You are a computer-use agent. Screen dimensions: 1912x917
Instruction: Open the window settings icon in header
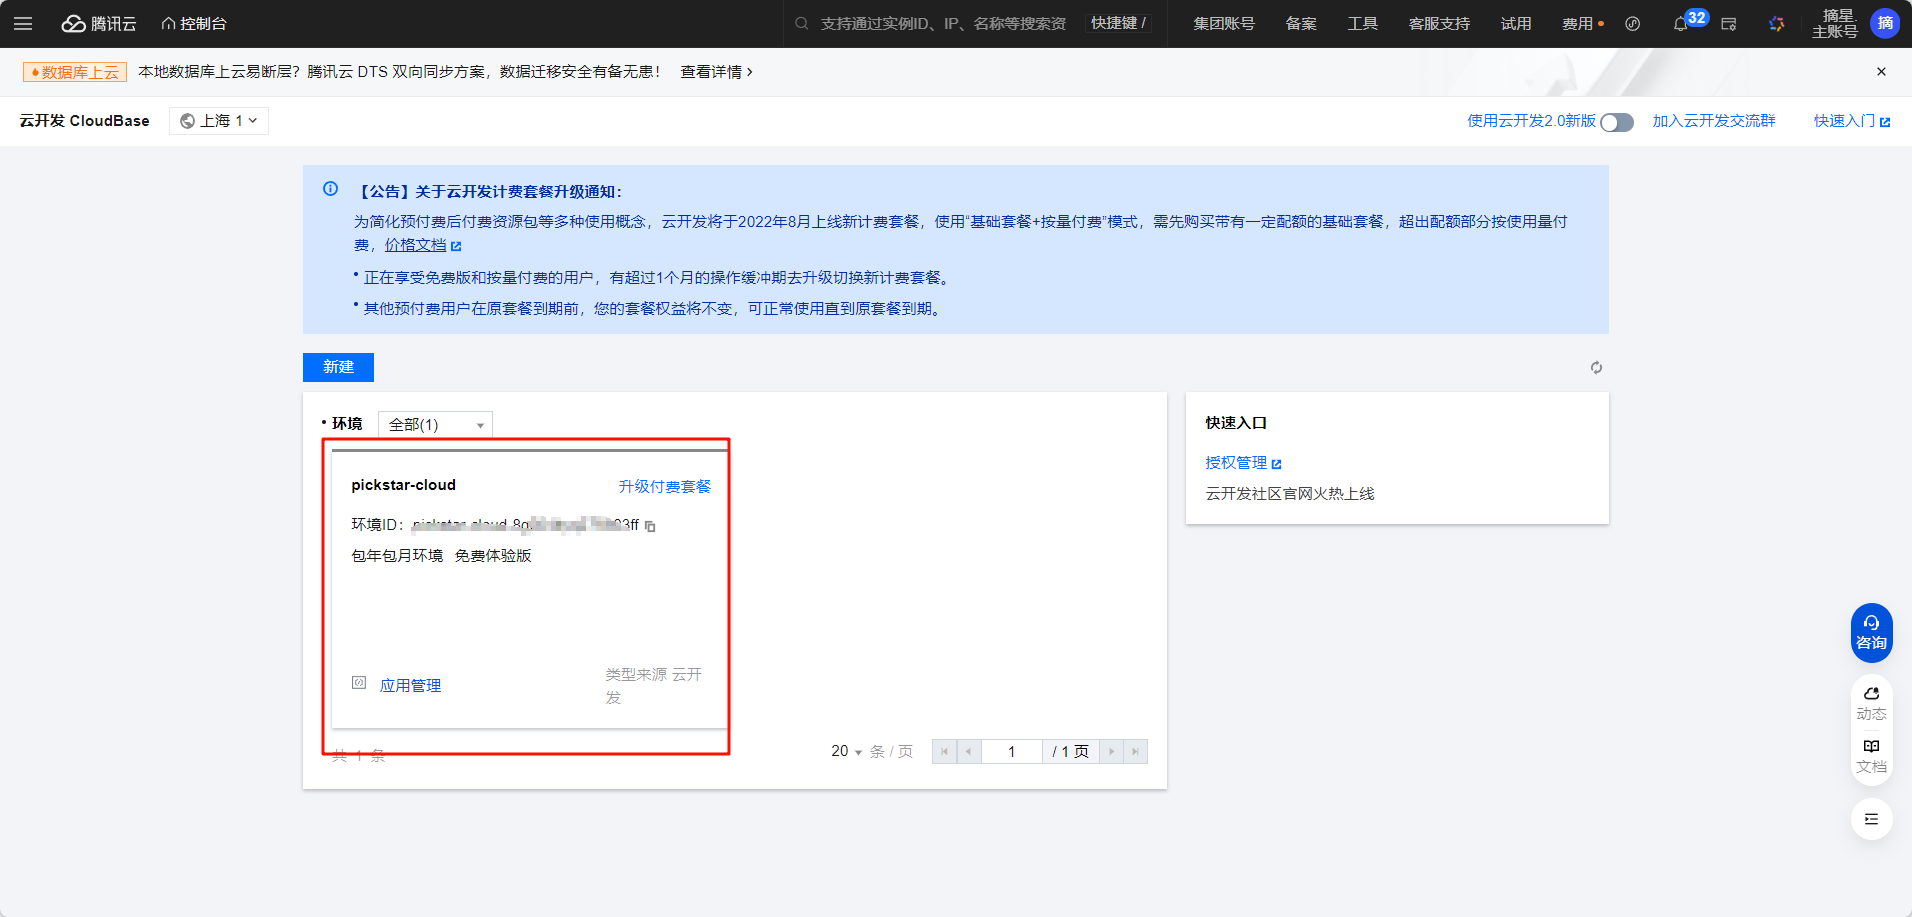pos(1728,24)
